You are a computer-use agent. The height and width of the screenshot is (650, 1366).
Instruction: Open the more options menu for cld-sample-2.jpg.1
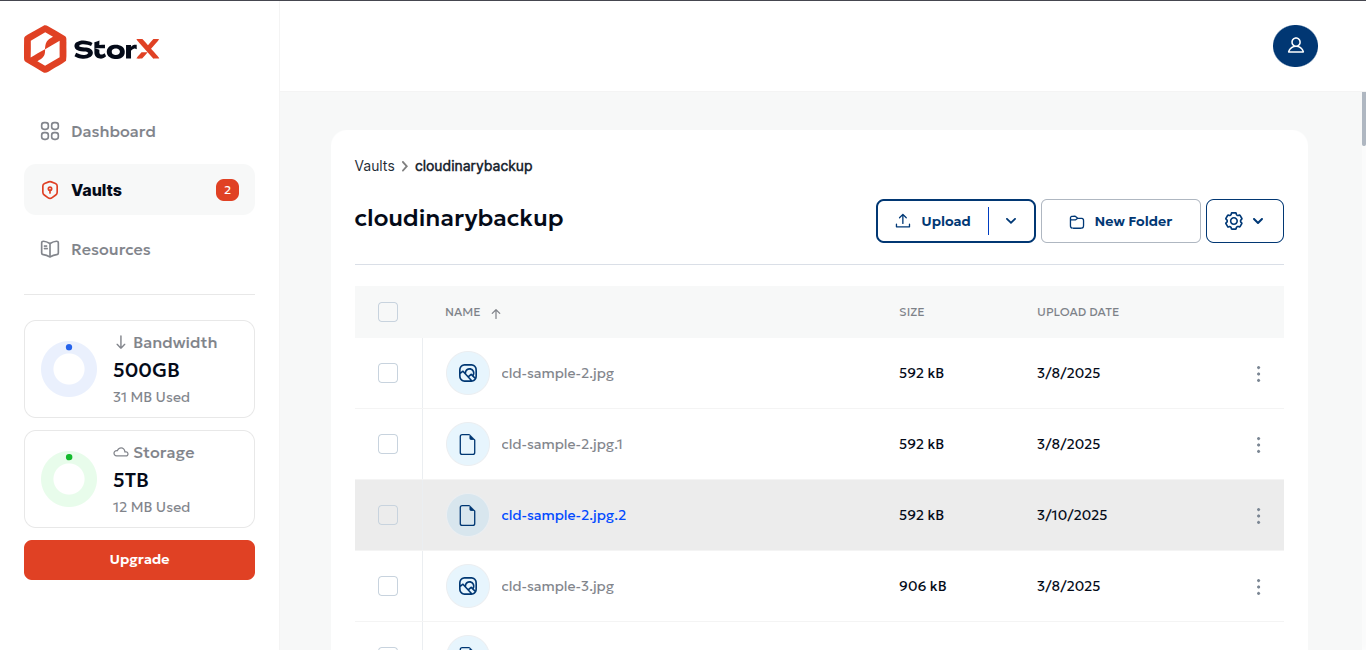1258,445
